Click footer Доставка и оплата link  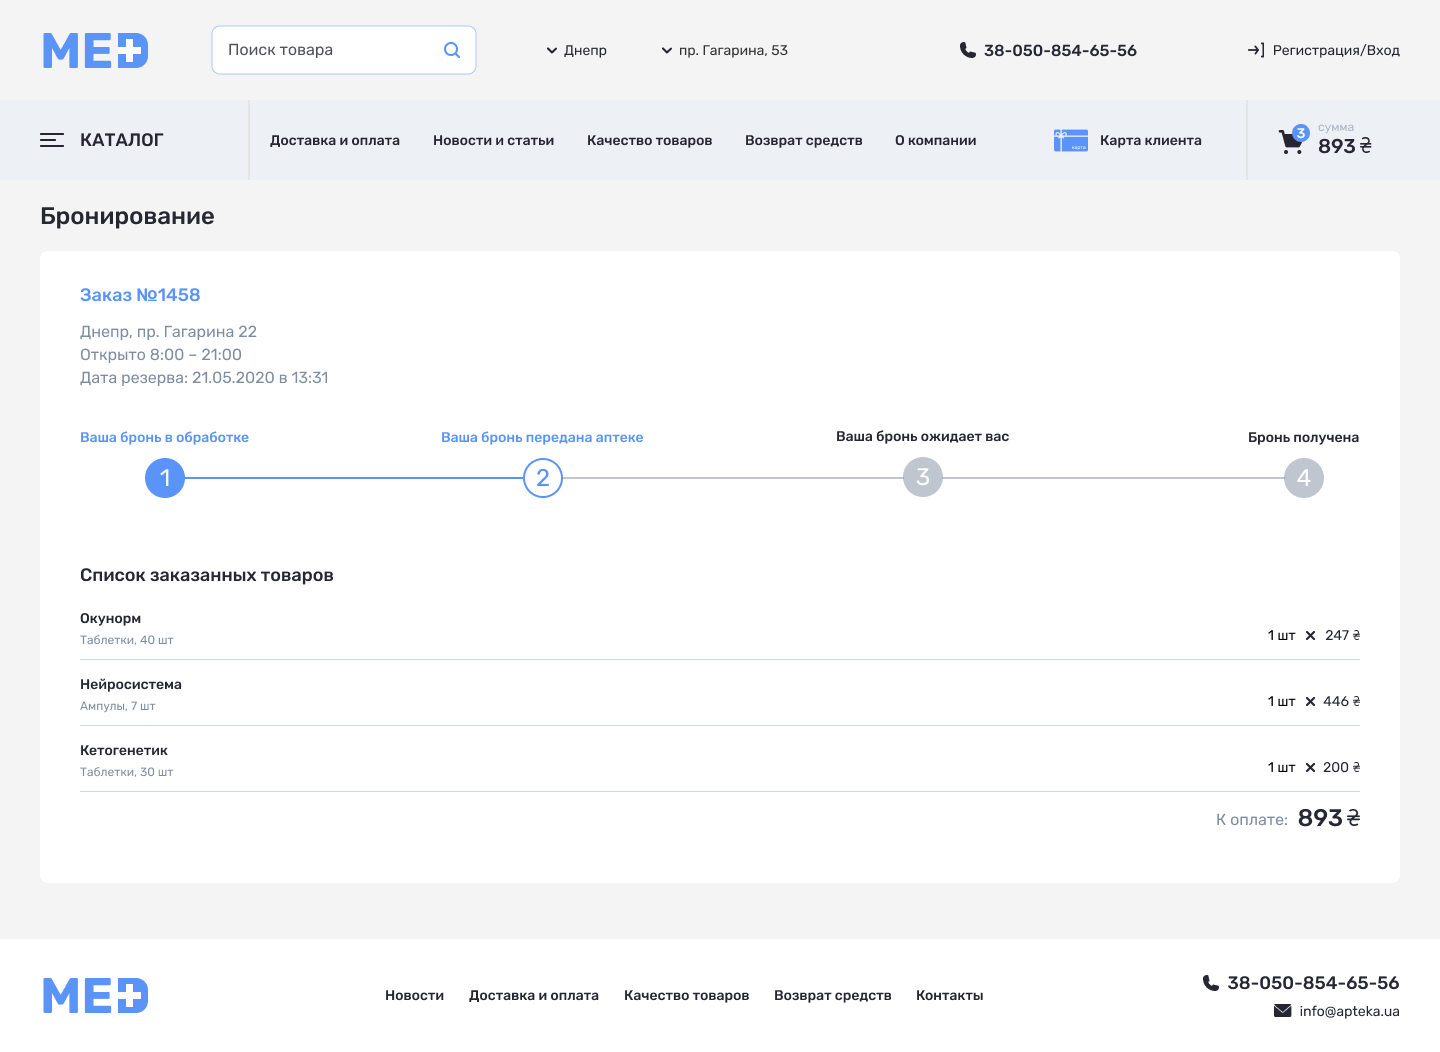534,995
